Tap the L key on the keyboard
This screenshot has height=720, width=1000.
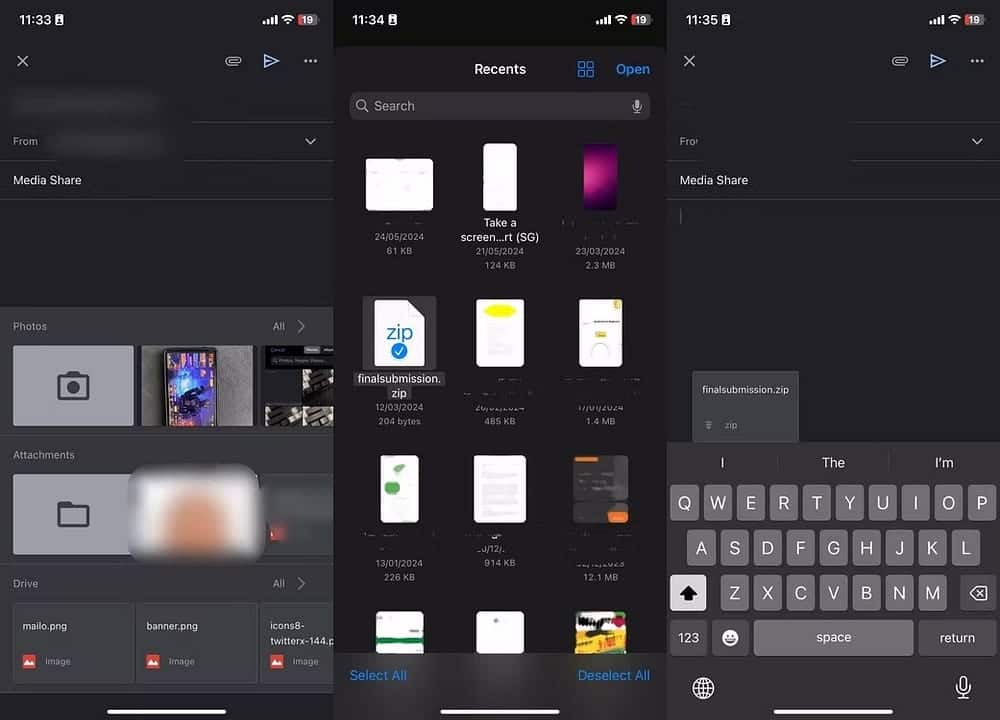966,548
